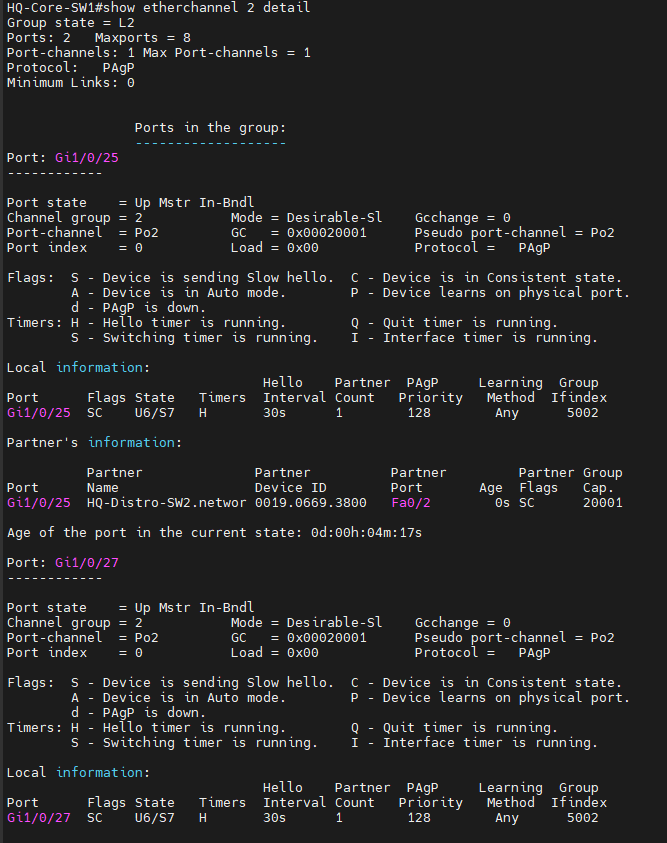Viewport: 667px width, 843px height.
Task: Click the first GC value 0x00020001
Action: 327,232
